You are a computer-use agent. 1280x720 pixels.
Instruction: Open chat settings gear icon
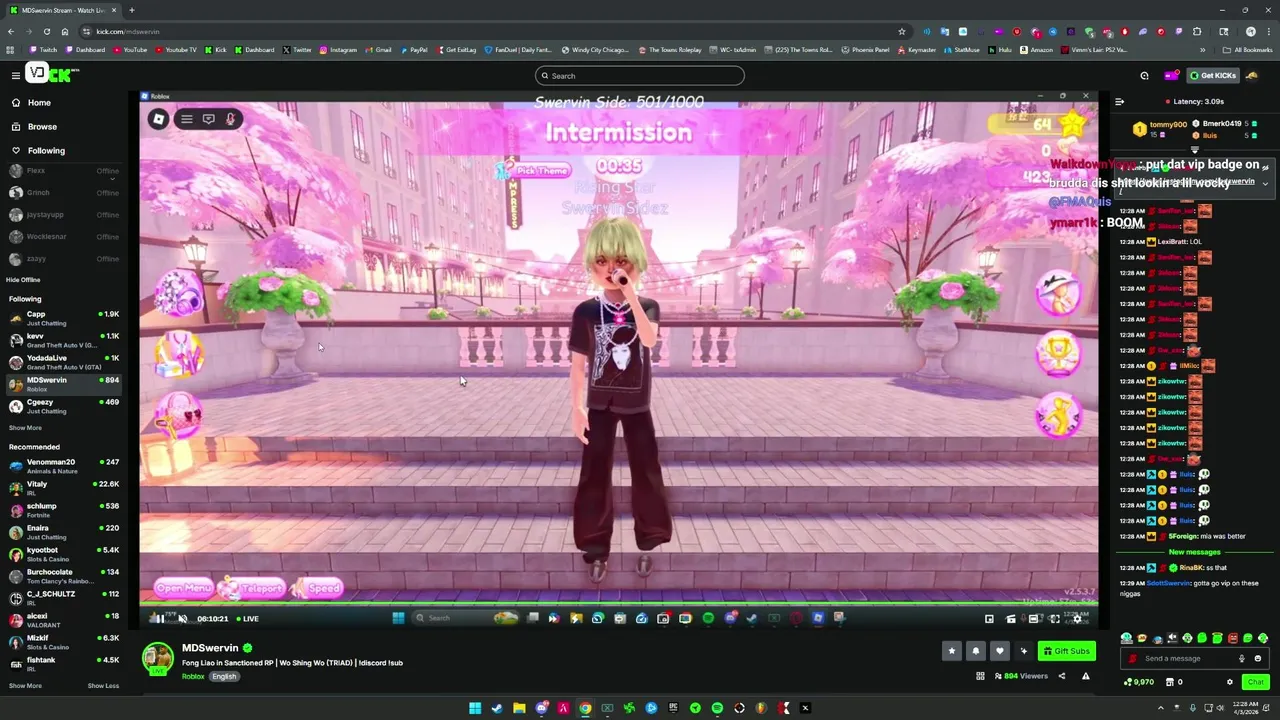1230,682
